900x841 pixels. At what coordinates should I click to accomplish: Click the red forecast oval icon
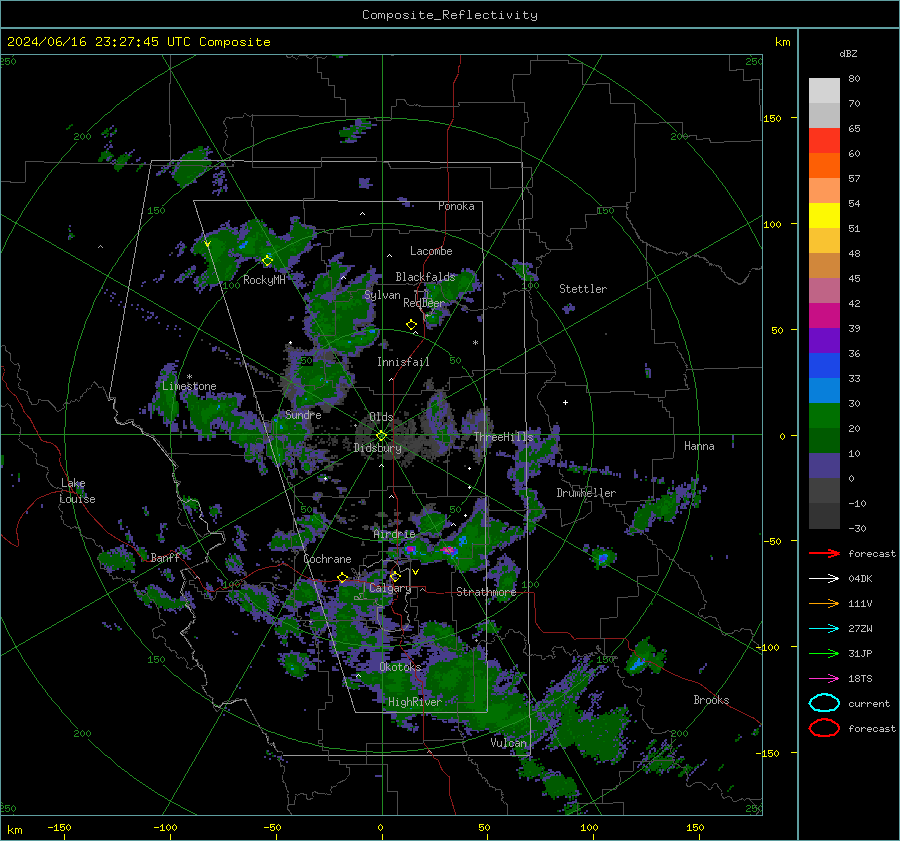(824, 728)
